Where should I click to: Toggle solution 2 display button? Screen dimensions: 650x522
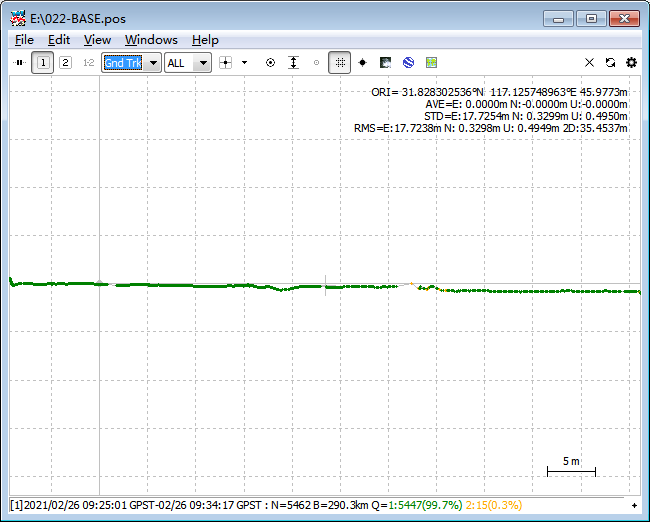click(x=65, y=63)
